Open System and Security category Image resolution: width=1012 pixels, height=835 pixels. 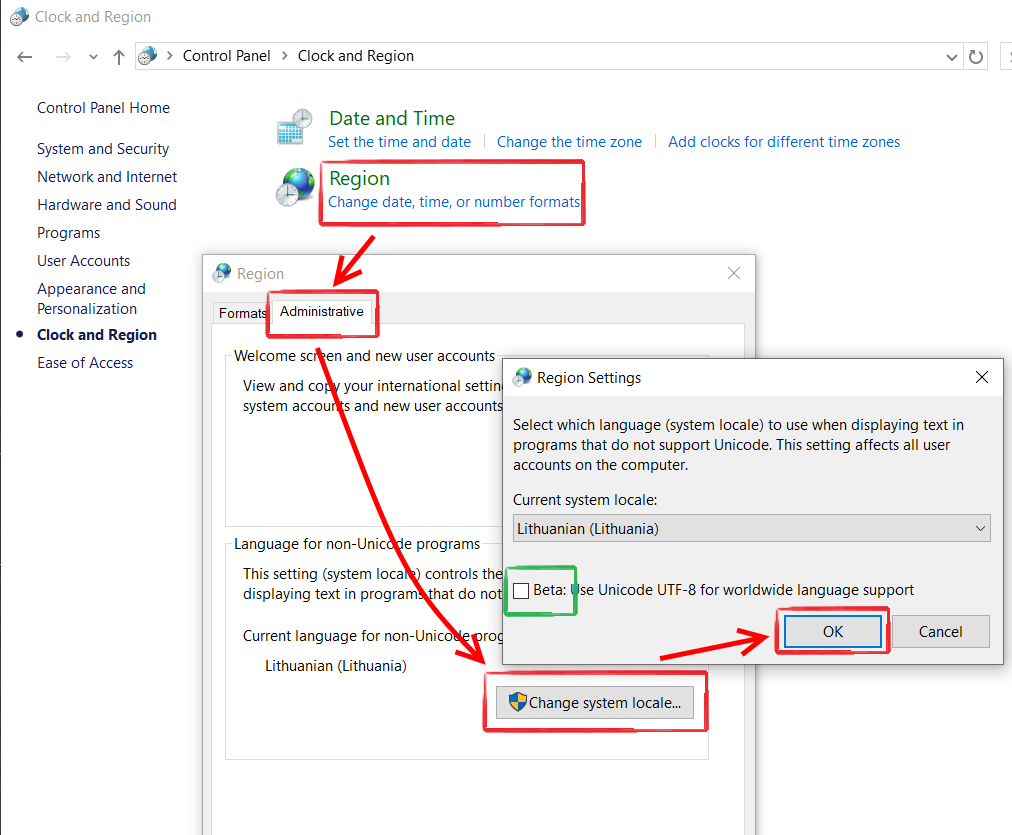(103, 149)
